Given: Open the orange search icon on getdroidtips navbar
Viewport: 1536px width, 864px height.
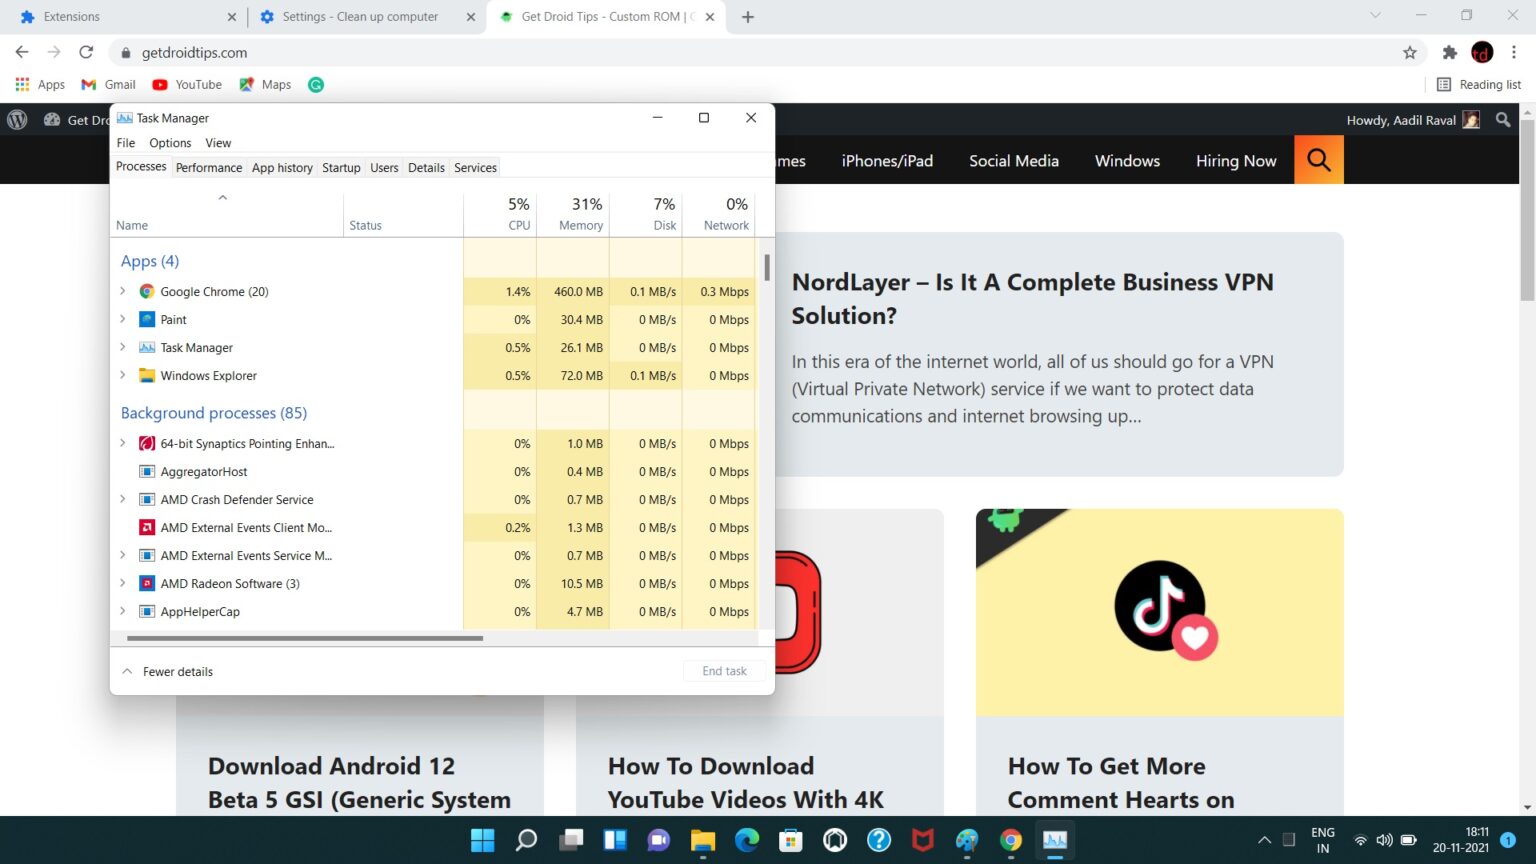Looking at the screenshot, I should point(1318,160).
